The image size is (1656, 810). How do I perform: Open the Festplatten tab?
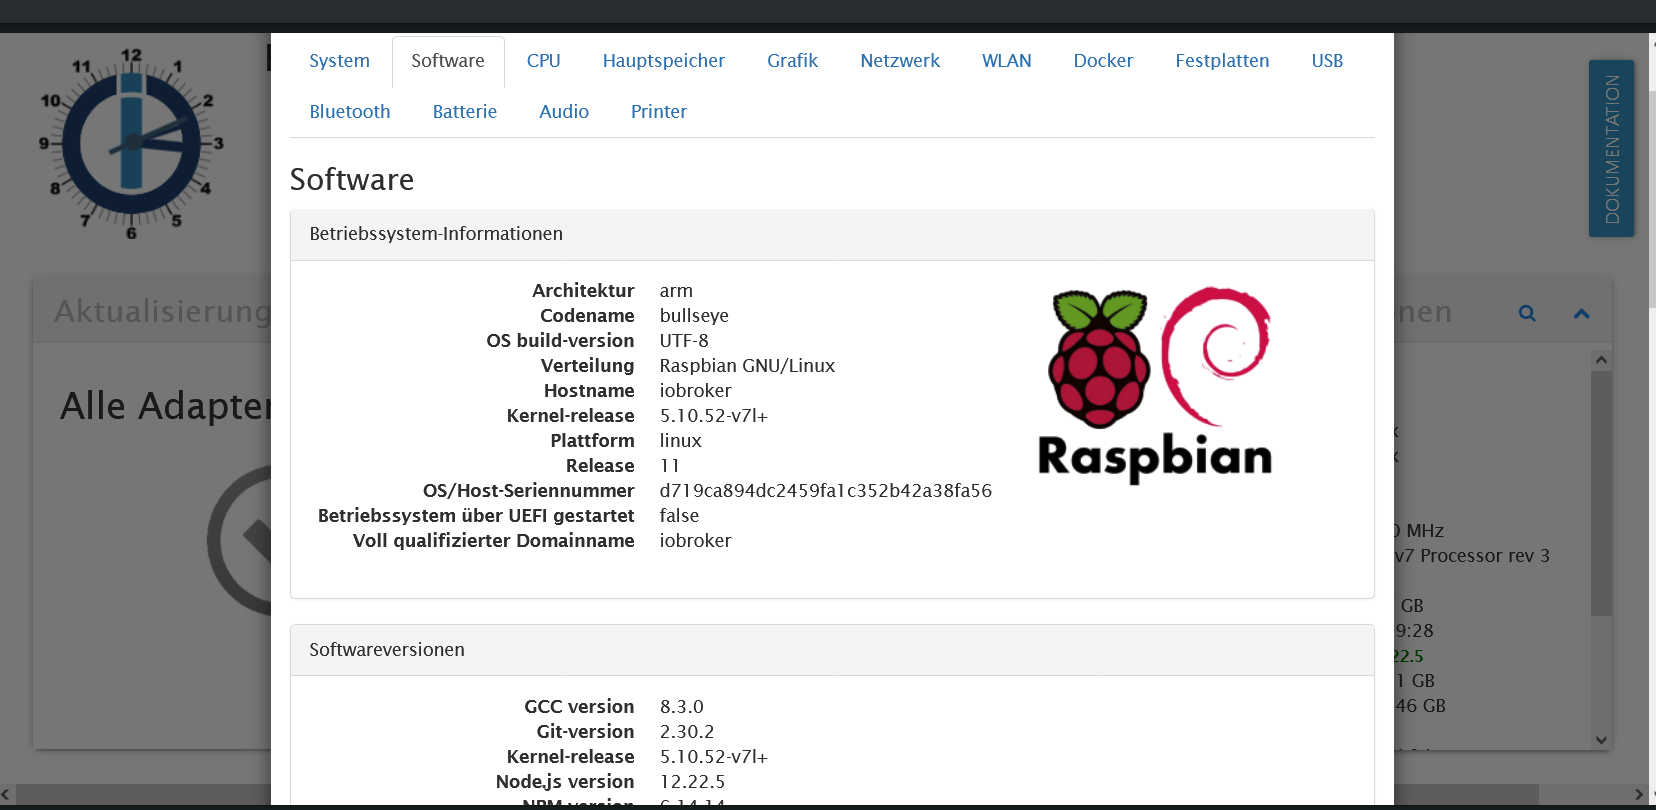[1222, 61]
